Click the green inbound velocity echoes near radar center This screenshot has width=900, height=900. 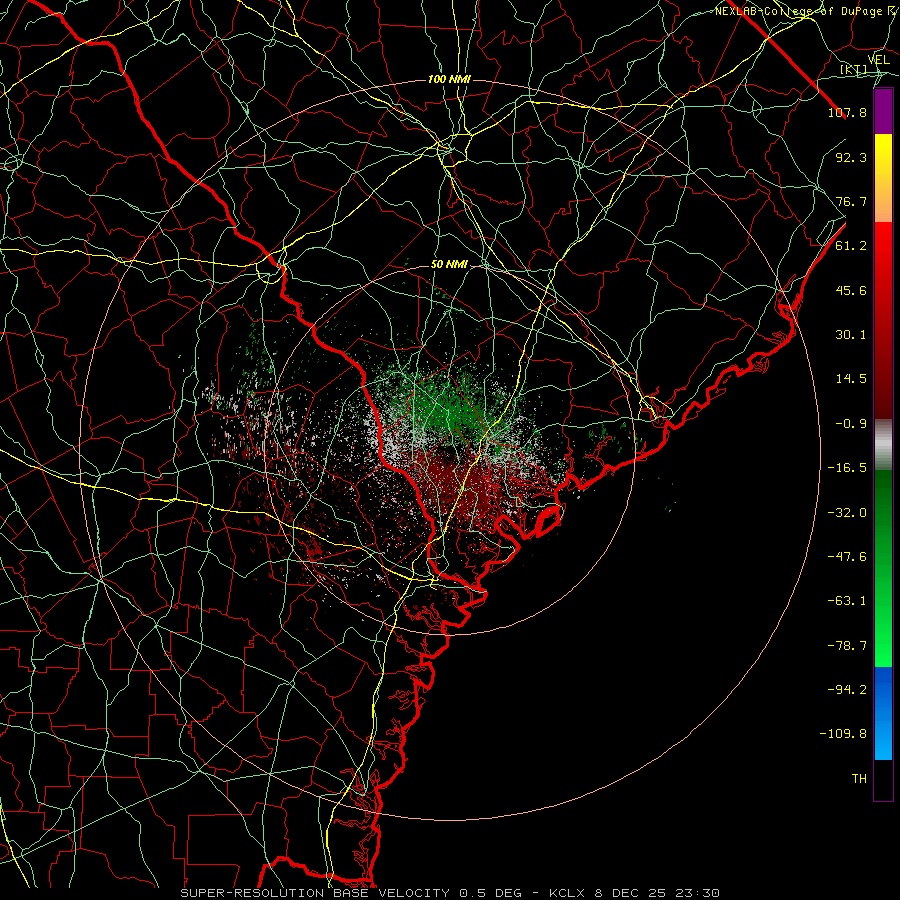click(x=451, y=410)
